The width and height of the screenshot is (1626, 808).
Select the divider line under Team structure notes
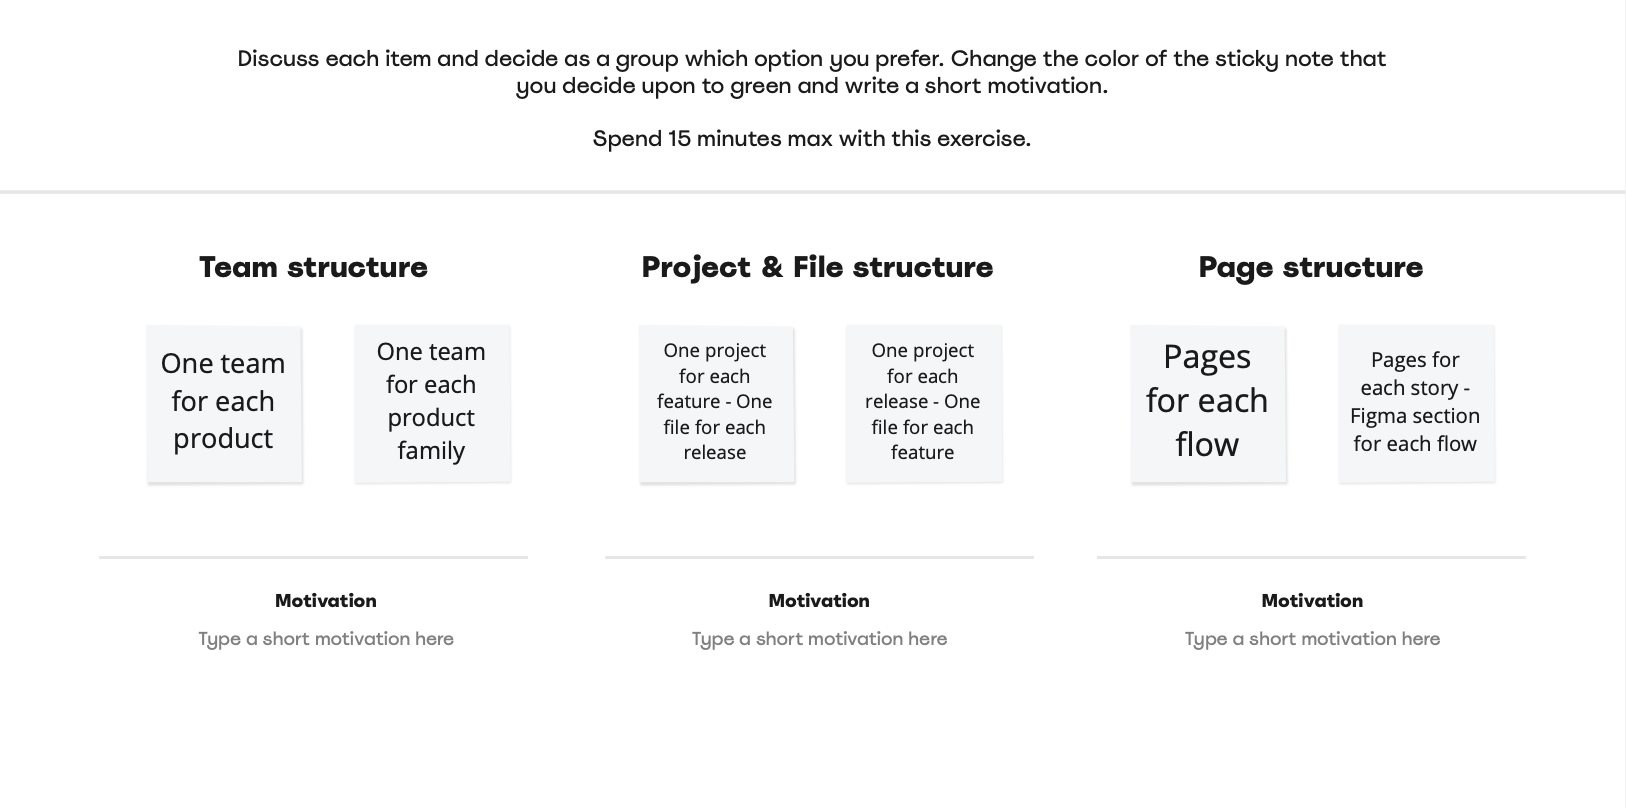pos(313,557)
